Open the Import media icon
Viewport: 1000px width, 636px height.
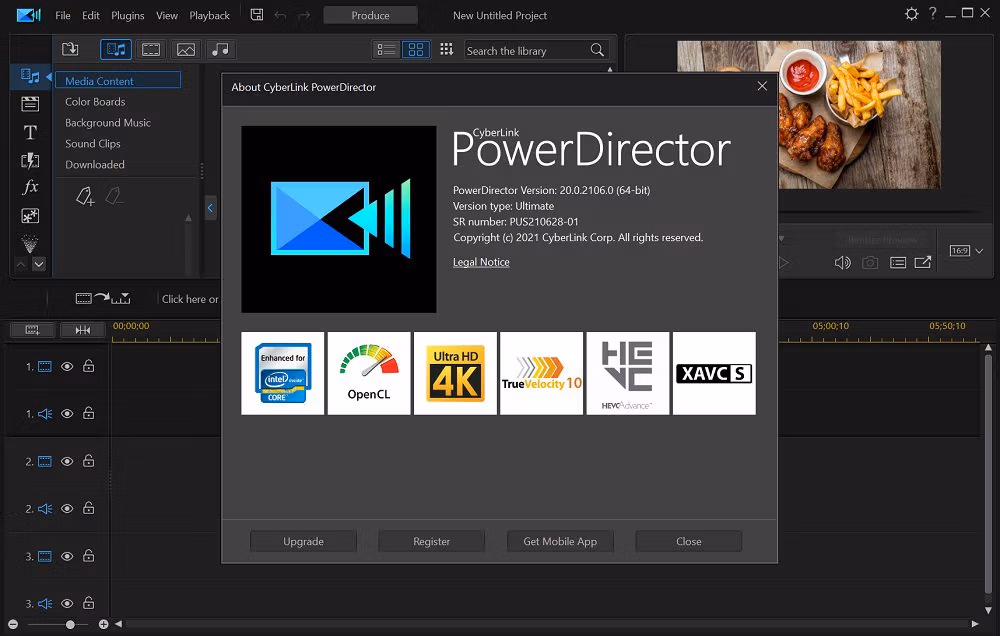tap(70, 49)
